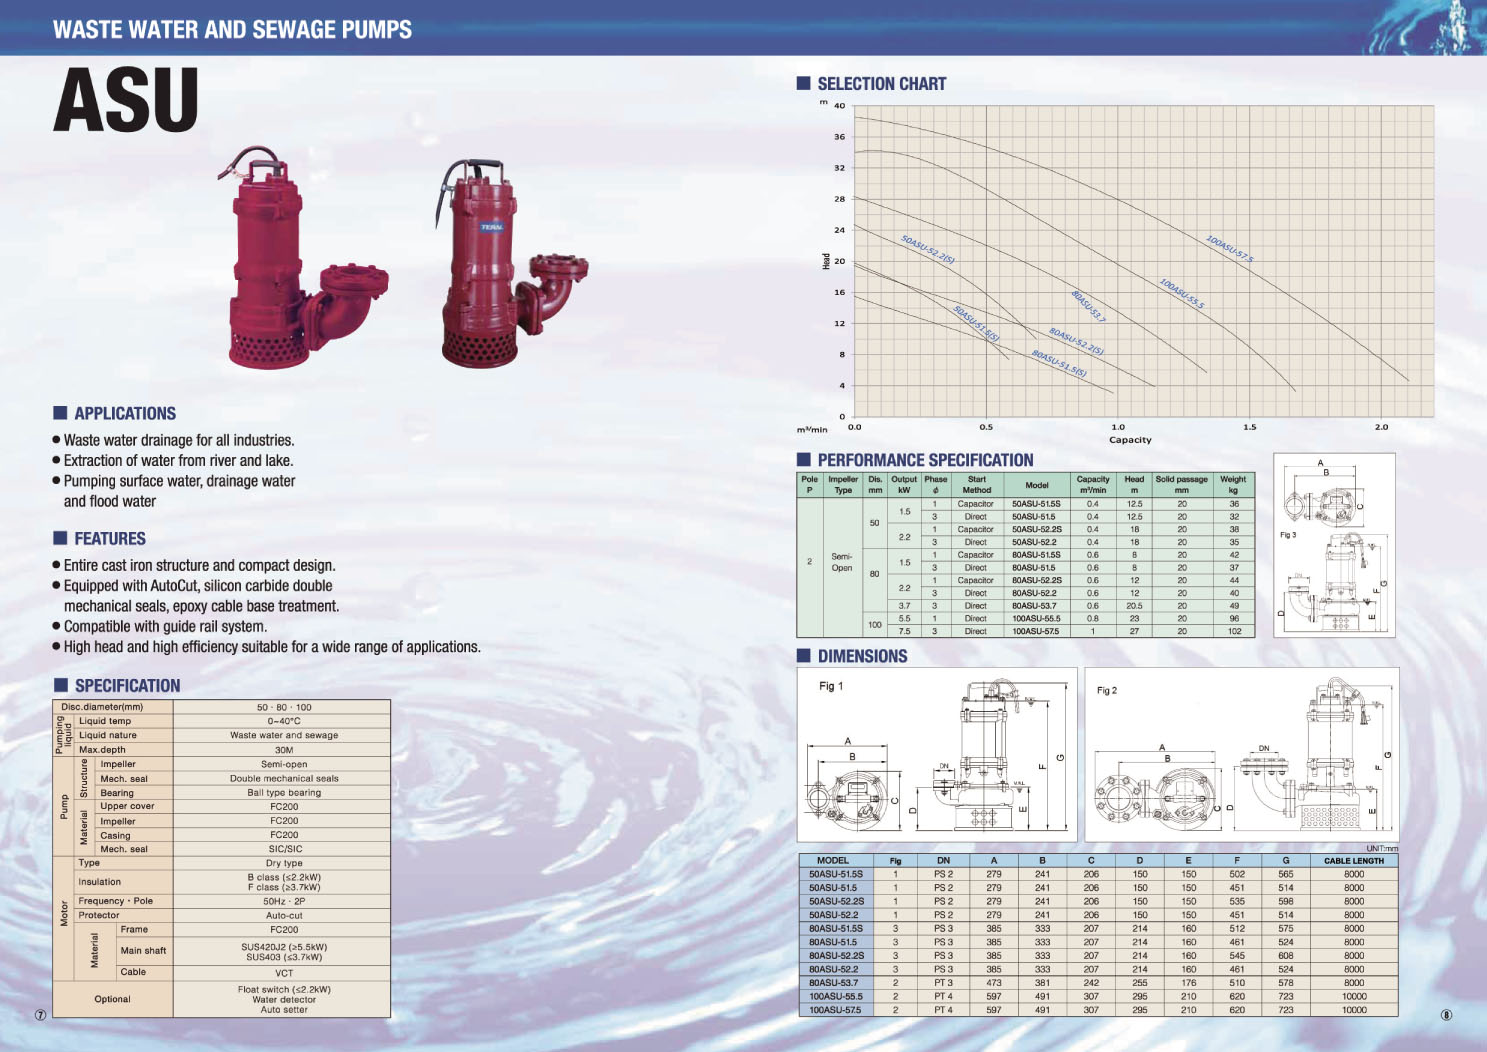Select the "Semi-Open" impeller type cell
Viewport: 1487px width, 1052px height.
[x=842, y=562]
